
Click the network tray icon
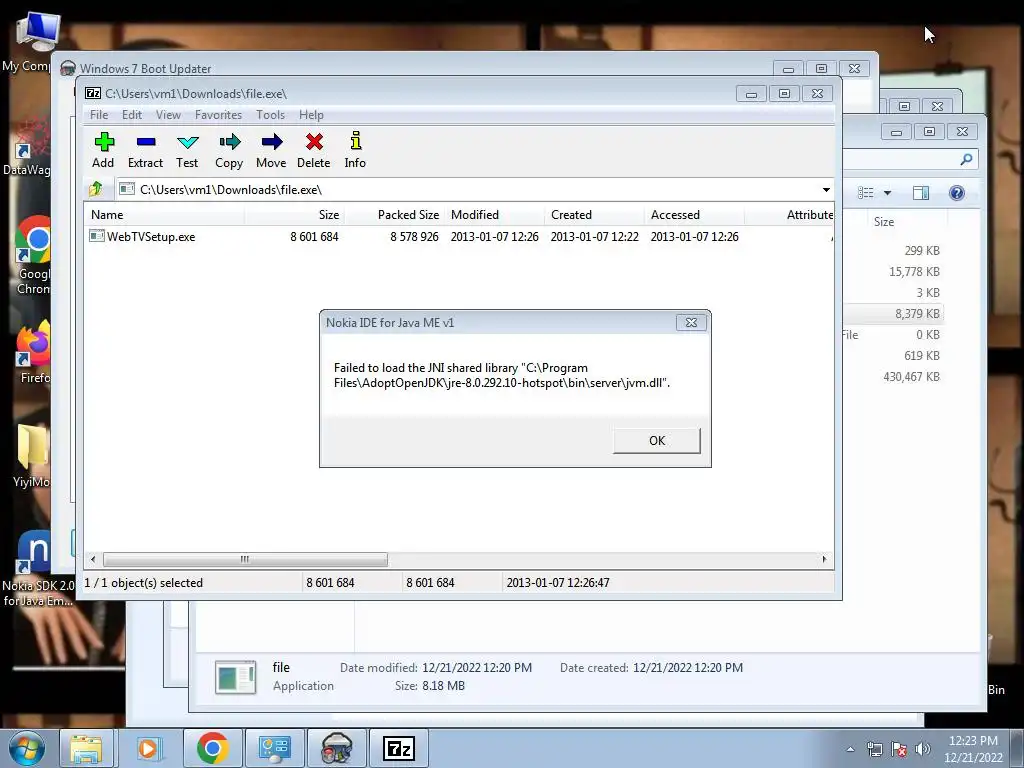pyautogui.click(x=874, y=749)
